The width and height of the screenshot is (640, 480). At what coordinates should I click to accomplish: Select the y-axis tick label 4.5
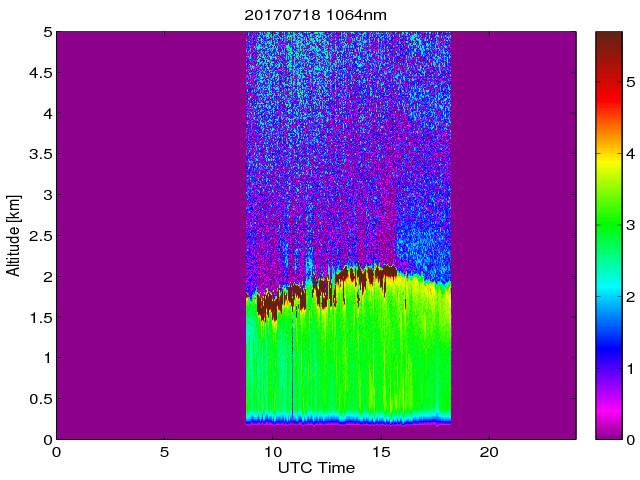point(39,72)
